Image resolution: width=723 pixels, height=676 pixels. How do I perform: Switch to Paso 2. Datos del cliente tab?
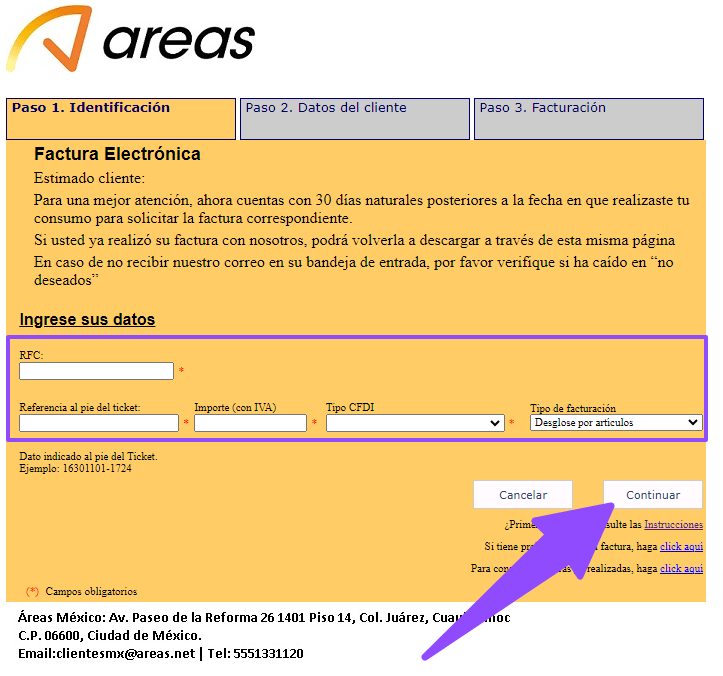pos(354,118)
